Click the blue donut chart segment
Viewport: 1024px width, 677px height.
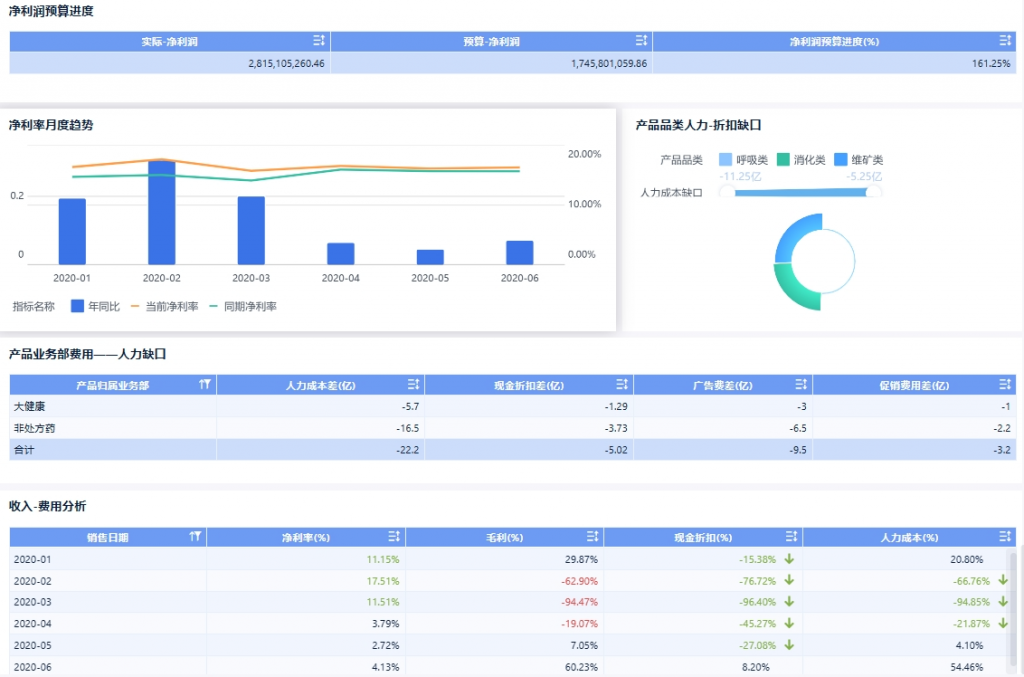click(x=793, y=233)
